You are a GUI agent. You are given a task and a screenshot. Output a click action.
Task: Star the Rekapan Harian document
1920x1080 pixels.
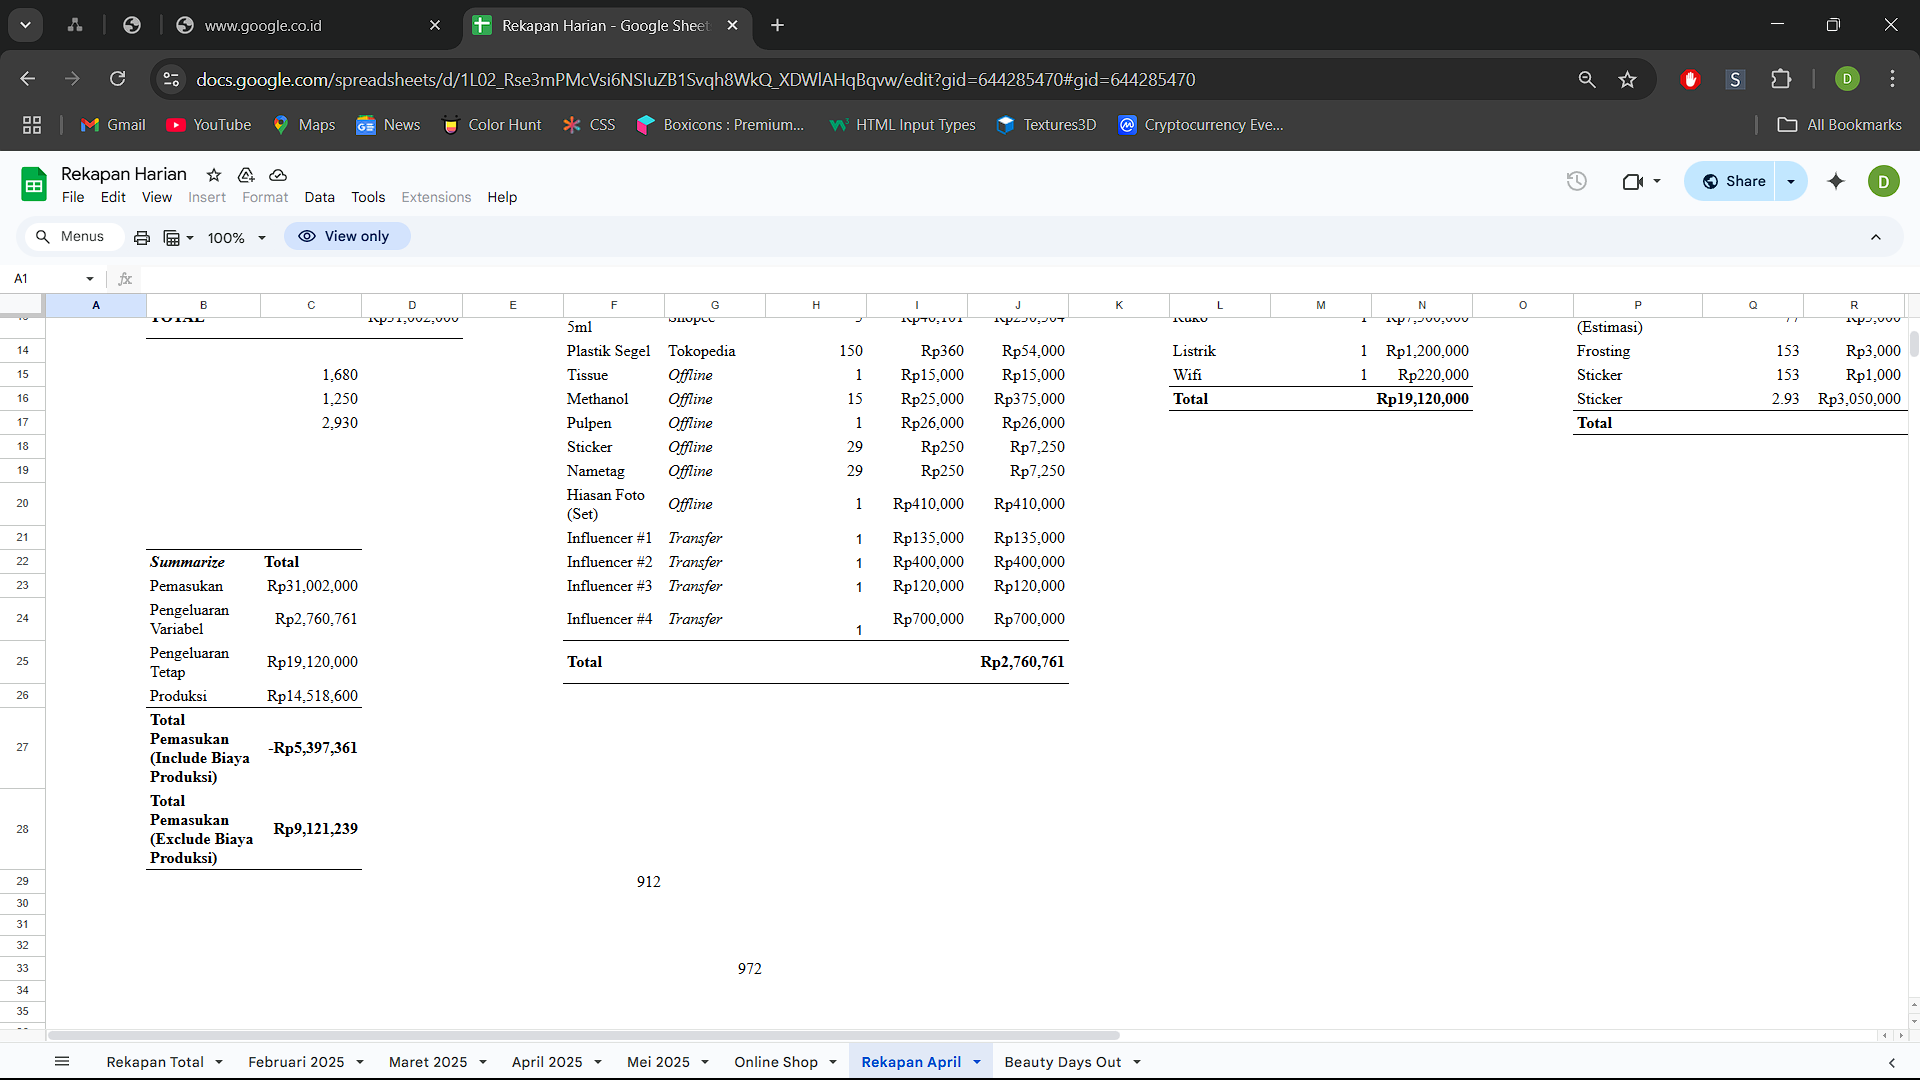pyautogui.click(x=214, y=175)
